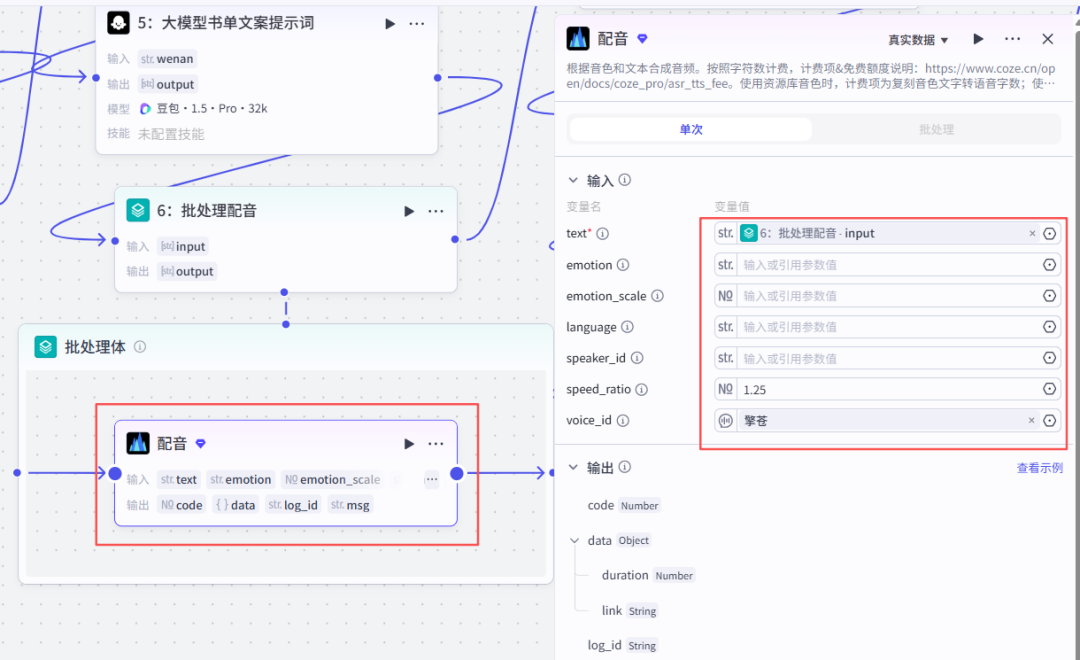Edit the speed_ratio value 1.25
Screen dimensions: 1080x660
[887, 389]
